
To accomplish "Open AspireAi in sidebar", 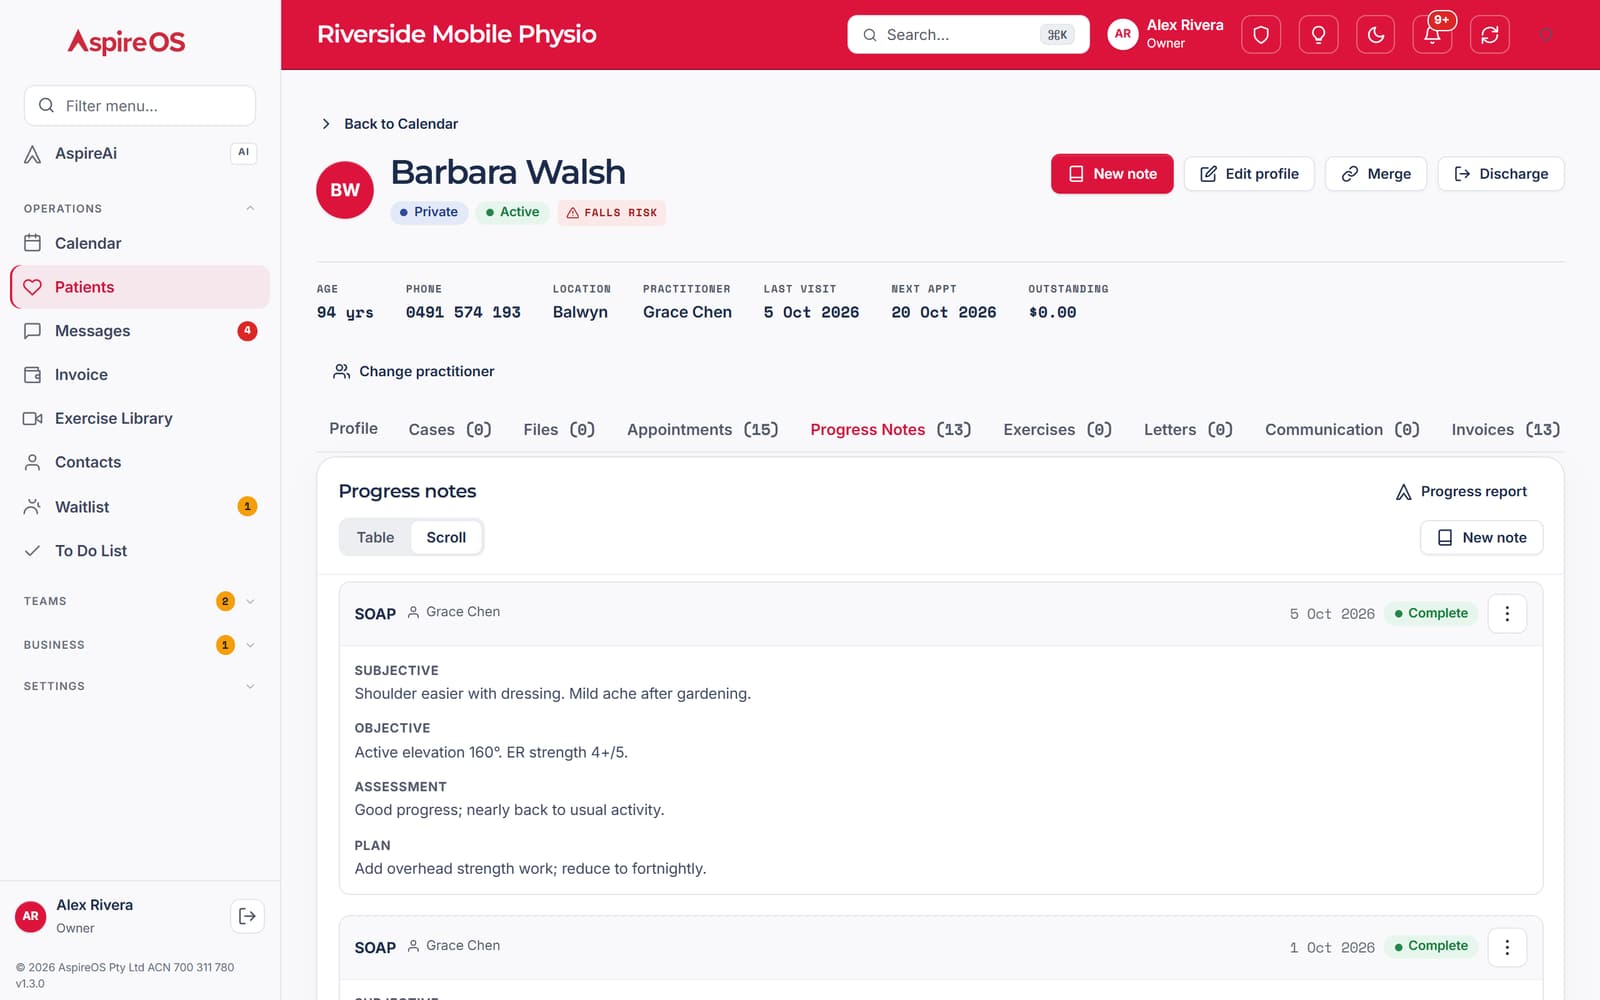I will (140, 153).
